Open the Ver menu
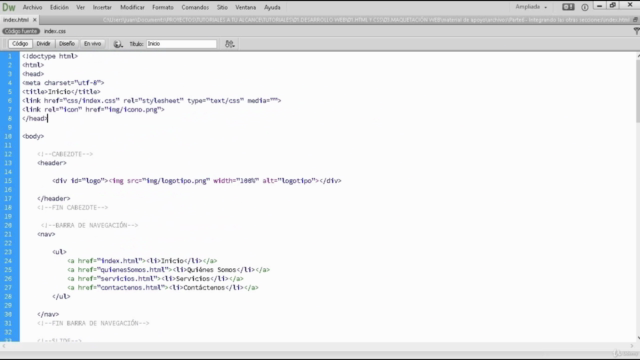Screen dimensions: 640x360 [80, 7]
